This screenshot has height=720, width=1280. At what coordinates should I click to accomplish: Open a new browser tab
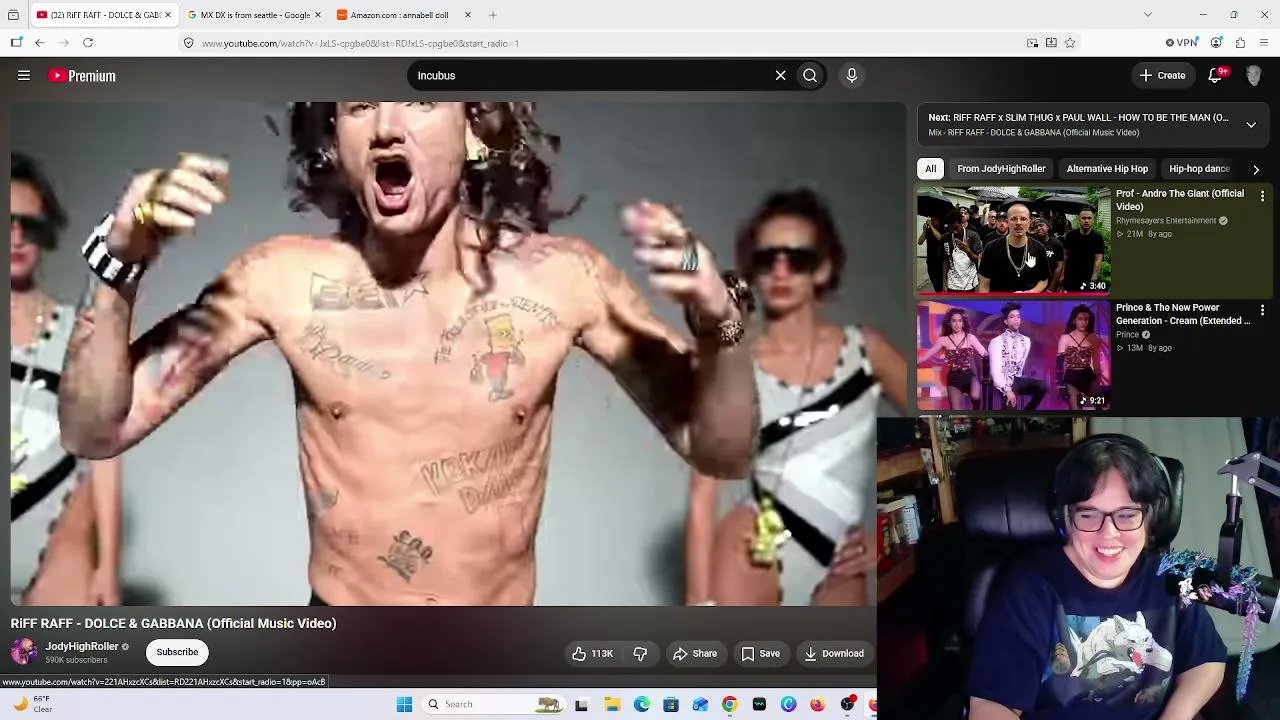[493, 15]
